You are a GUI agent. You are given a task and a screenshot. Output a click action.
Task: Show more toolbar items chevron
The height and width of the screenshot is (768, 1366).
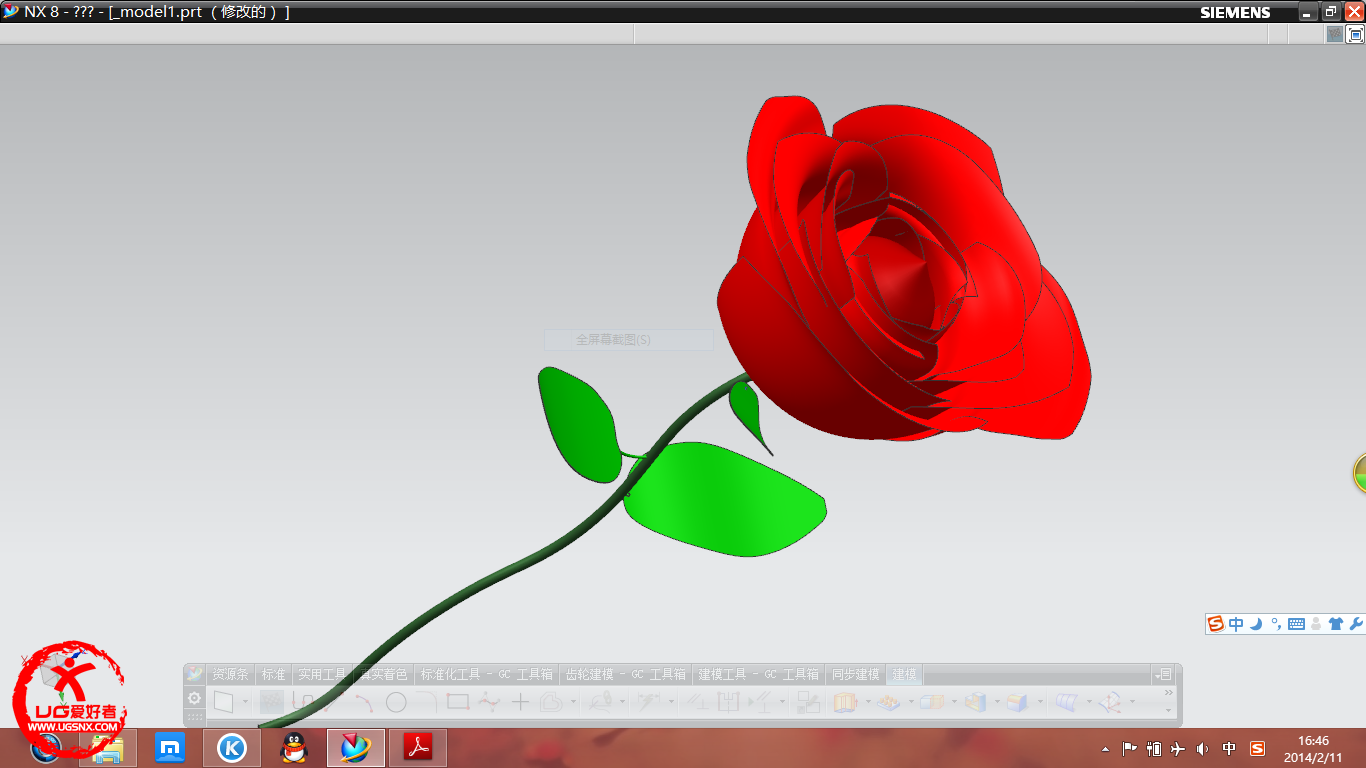point(1168,692)
